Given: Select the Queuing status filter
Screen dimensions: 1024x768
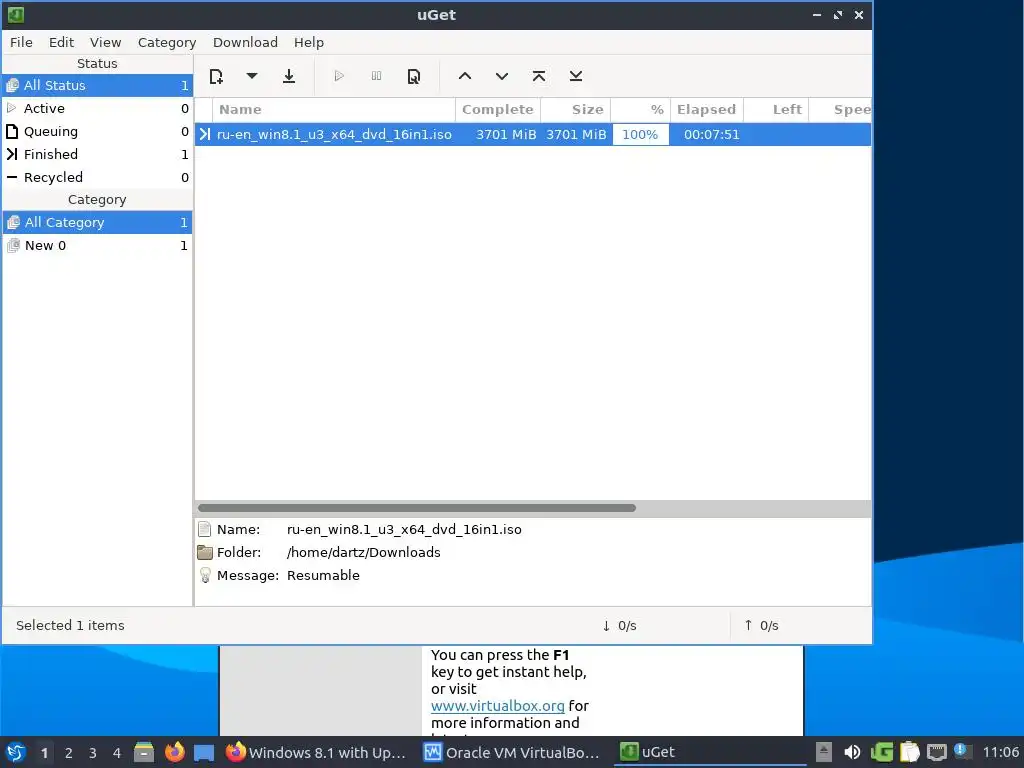Looking at the screenshot, I should pos(97,131).
